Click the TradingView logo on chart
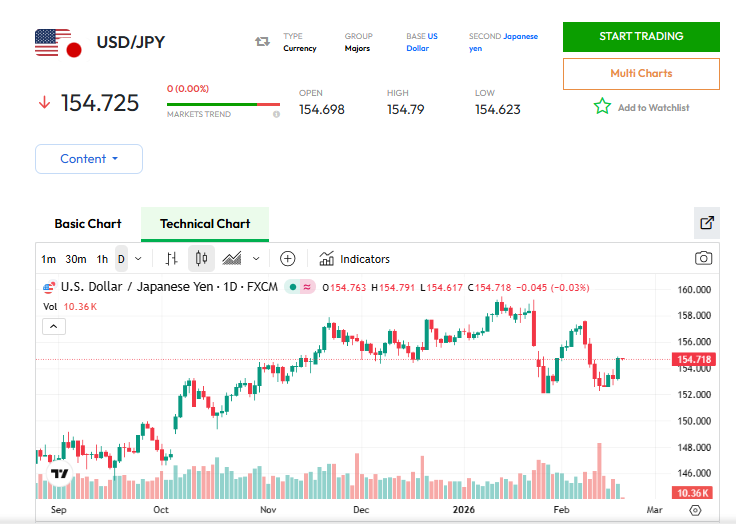The width and height of the screenshot is (736, 530). (x=59, y=477)
